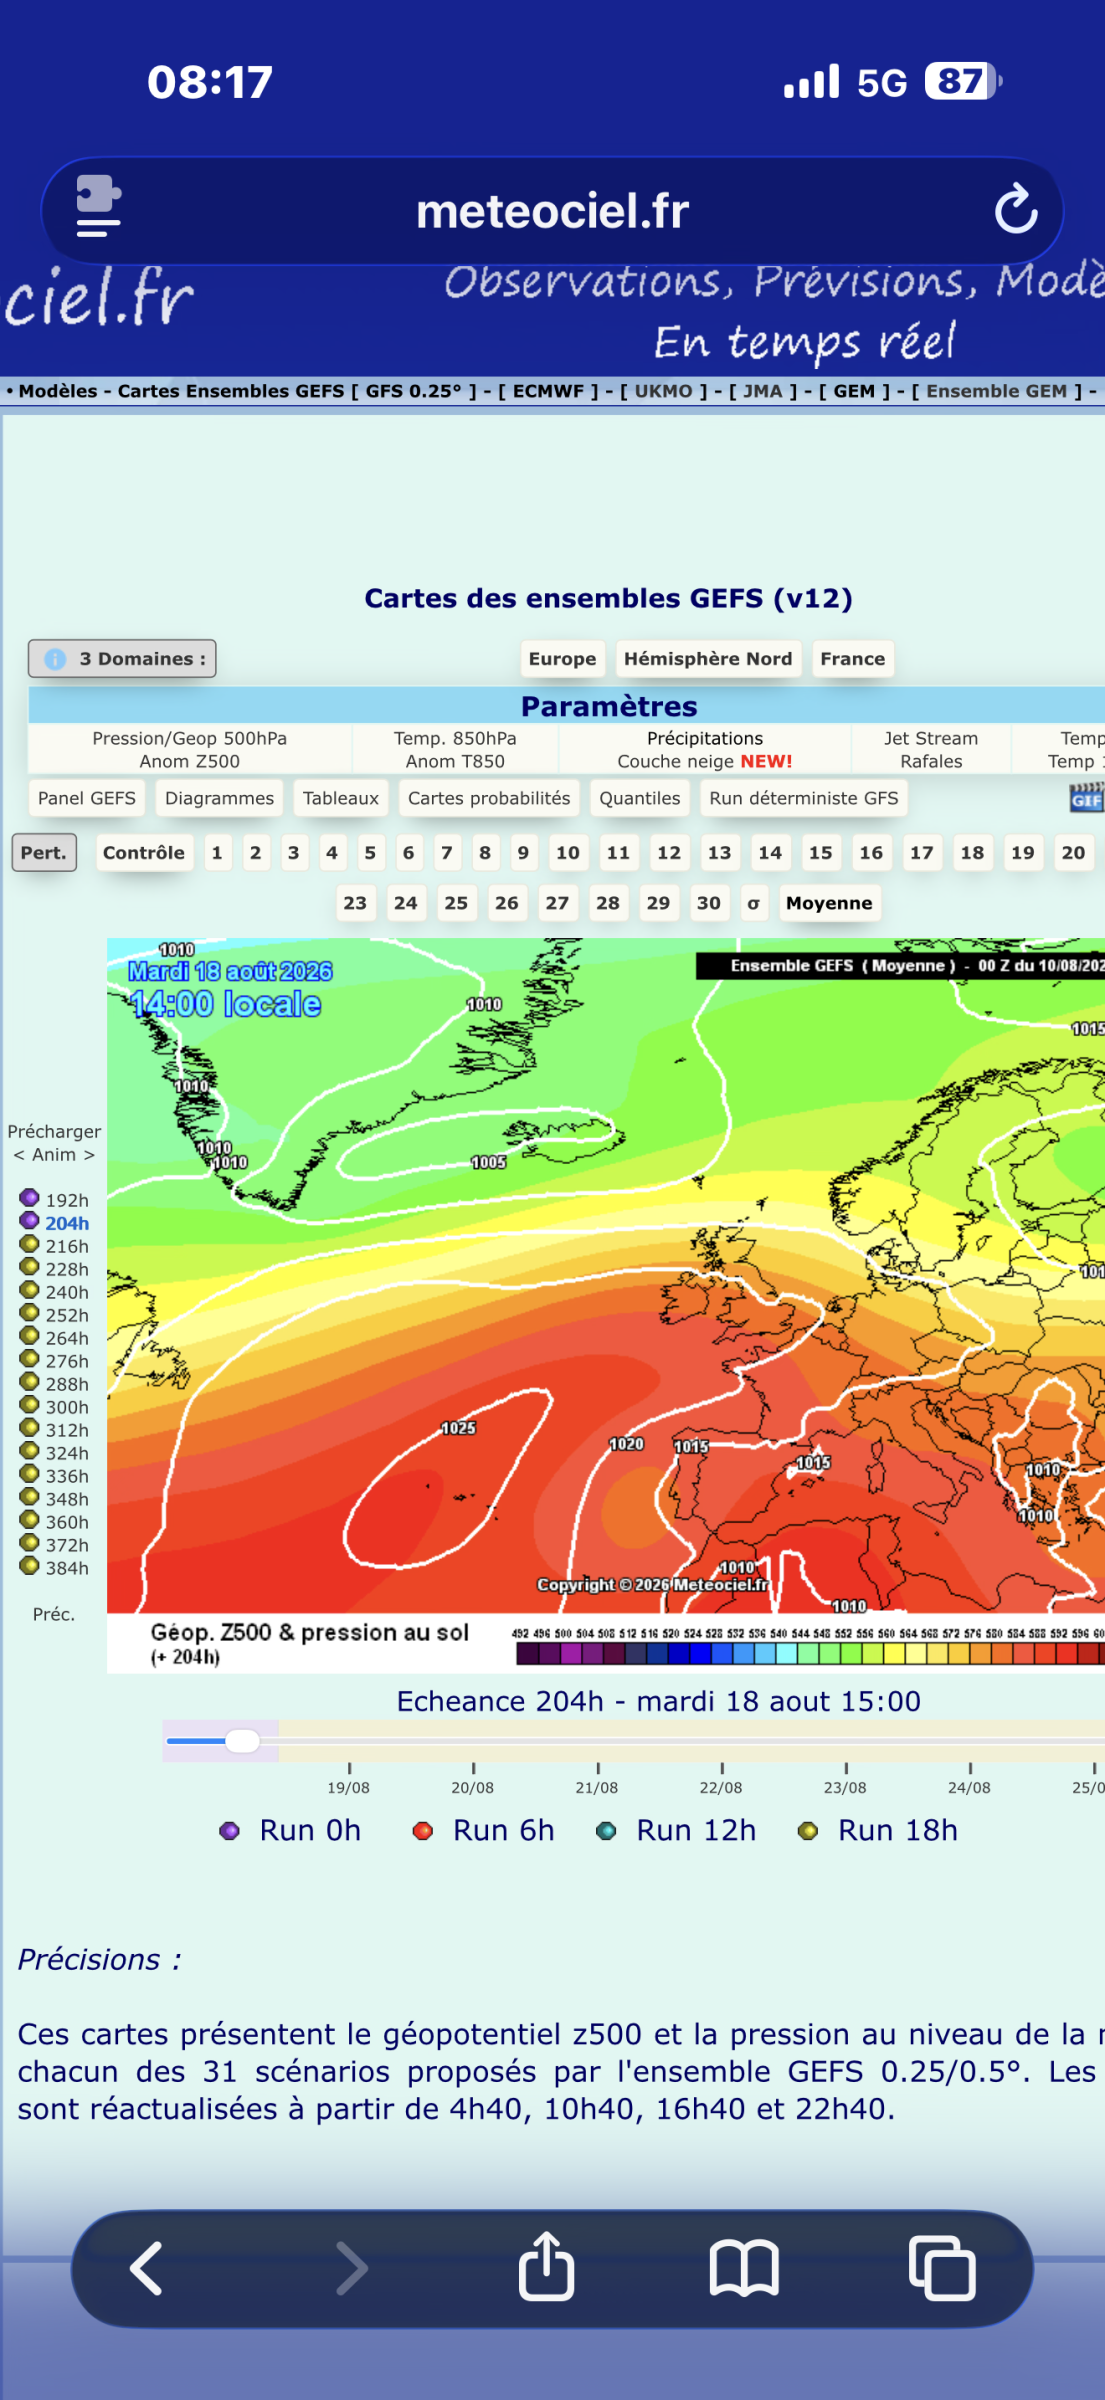Select perturbation member 25
Screen dimensions: 1105x2400
pyautogui.click(x=456, y=903)
